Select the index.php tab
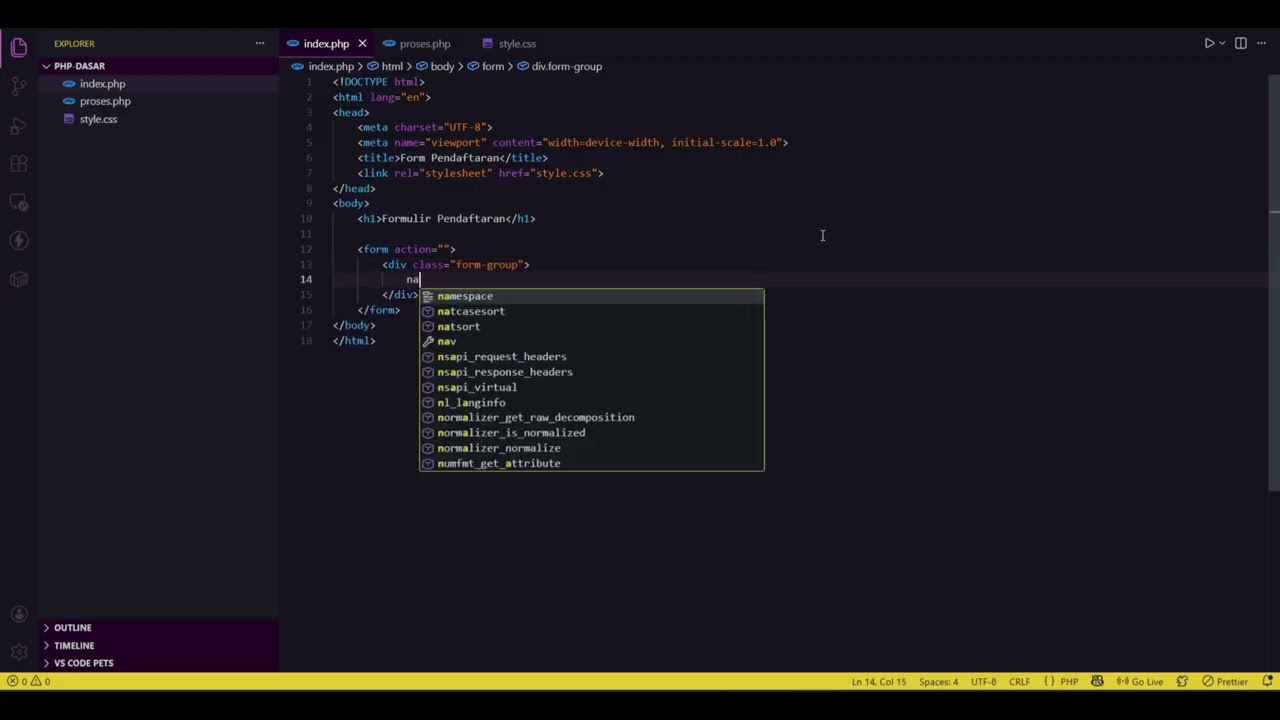Screen dimensions: 1280x720 pyautogui.click(x=326, y=44)
